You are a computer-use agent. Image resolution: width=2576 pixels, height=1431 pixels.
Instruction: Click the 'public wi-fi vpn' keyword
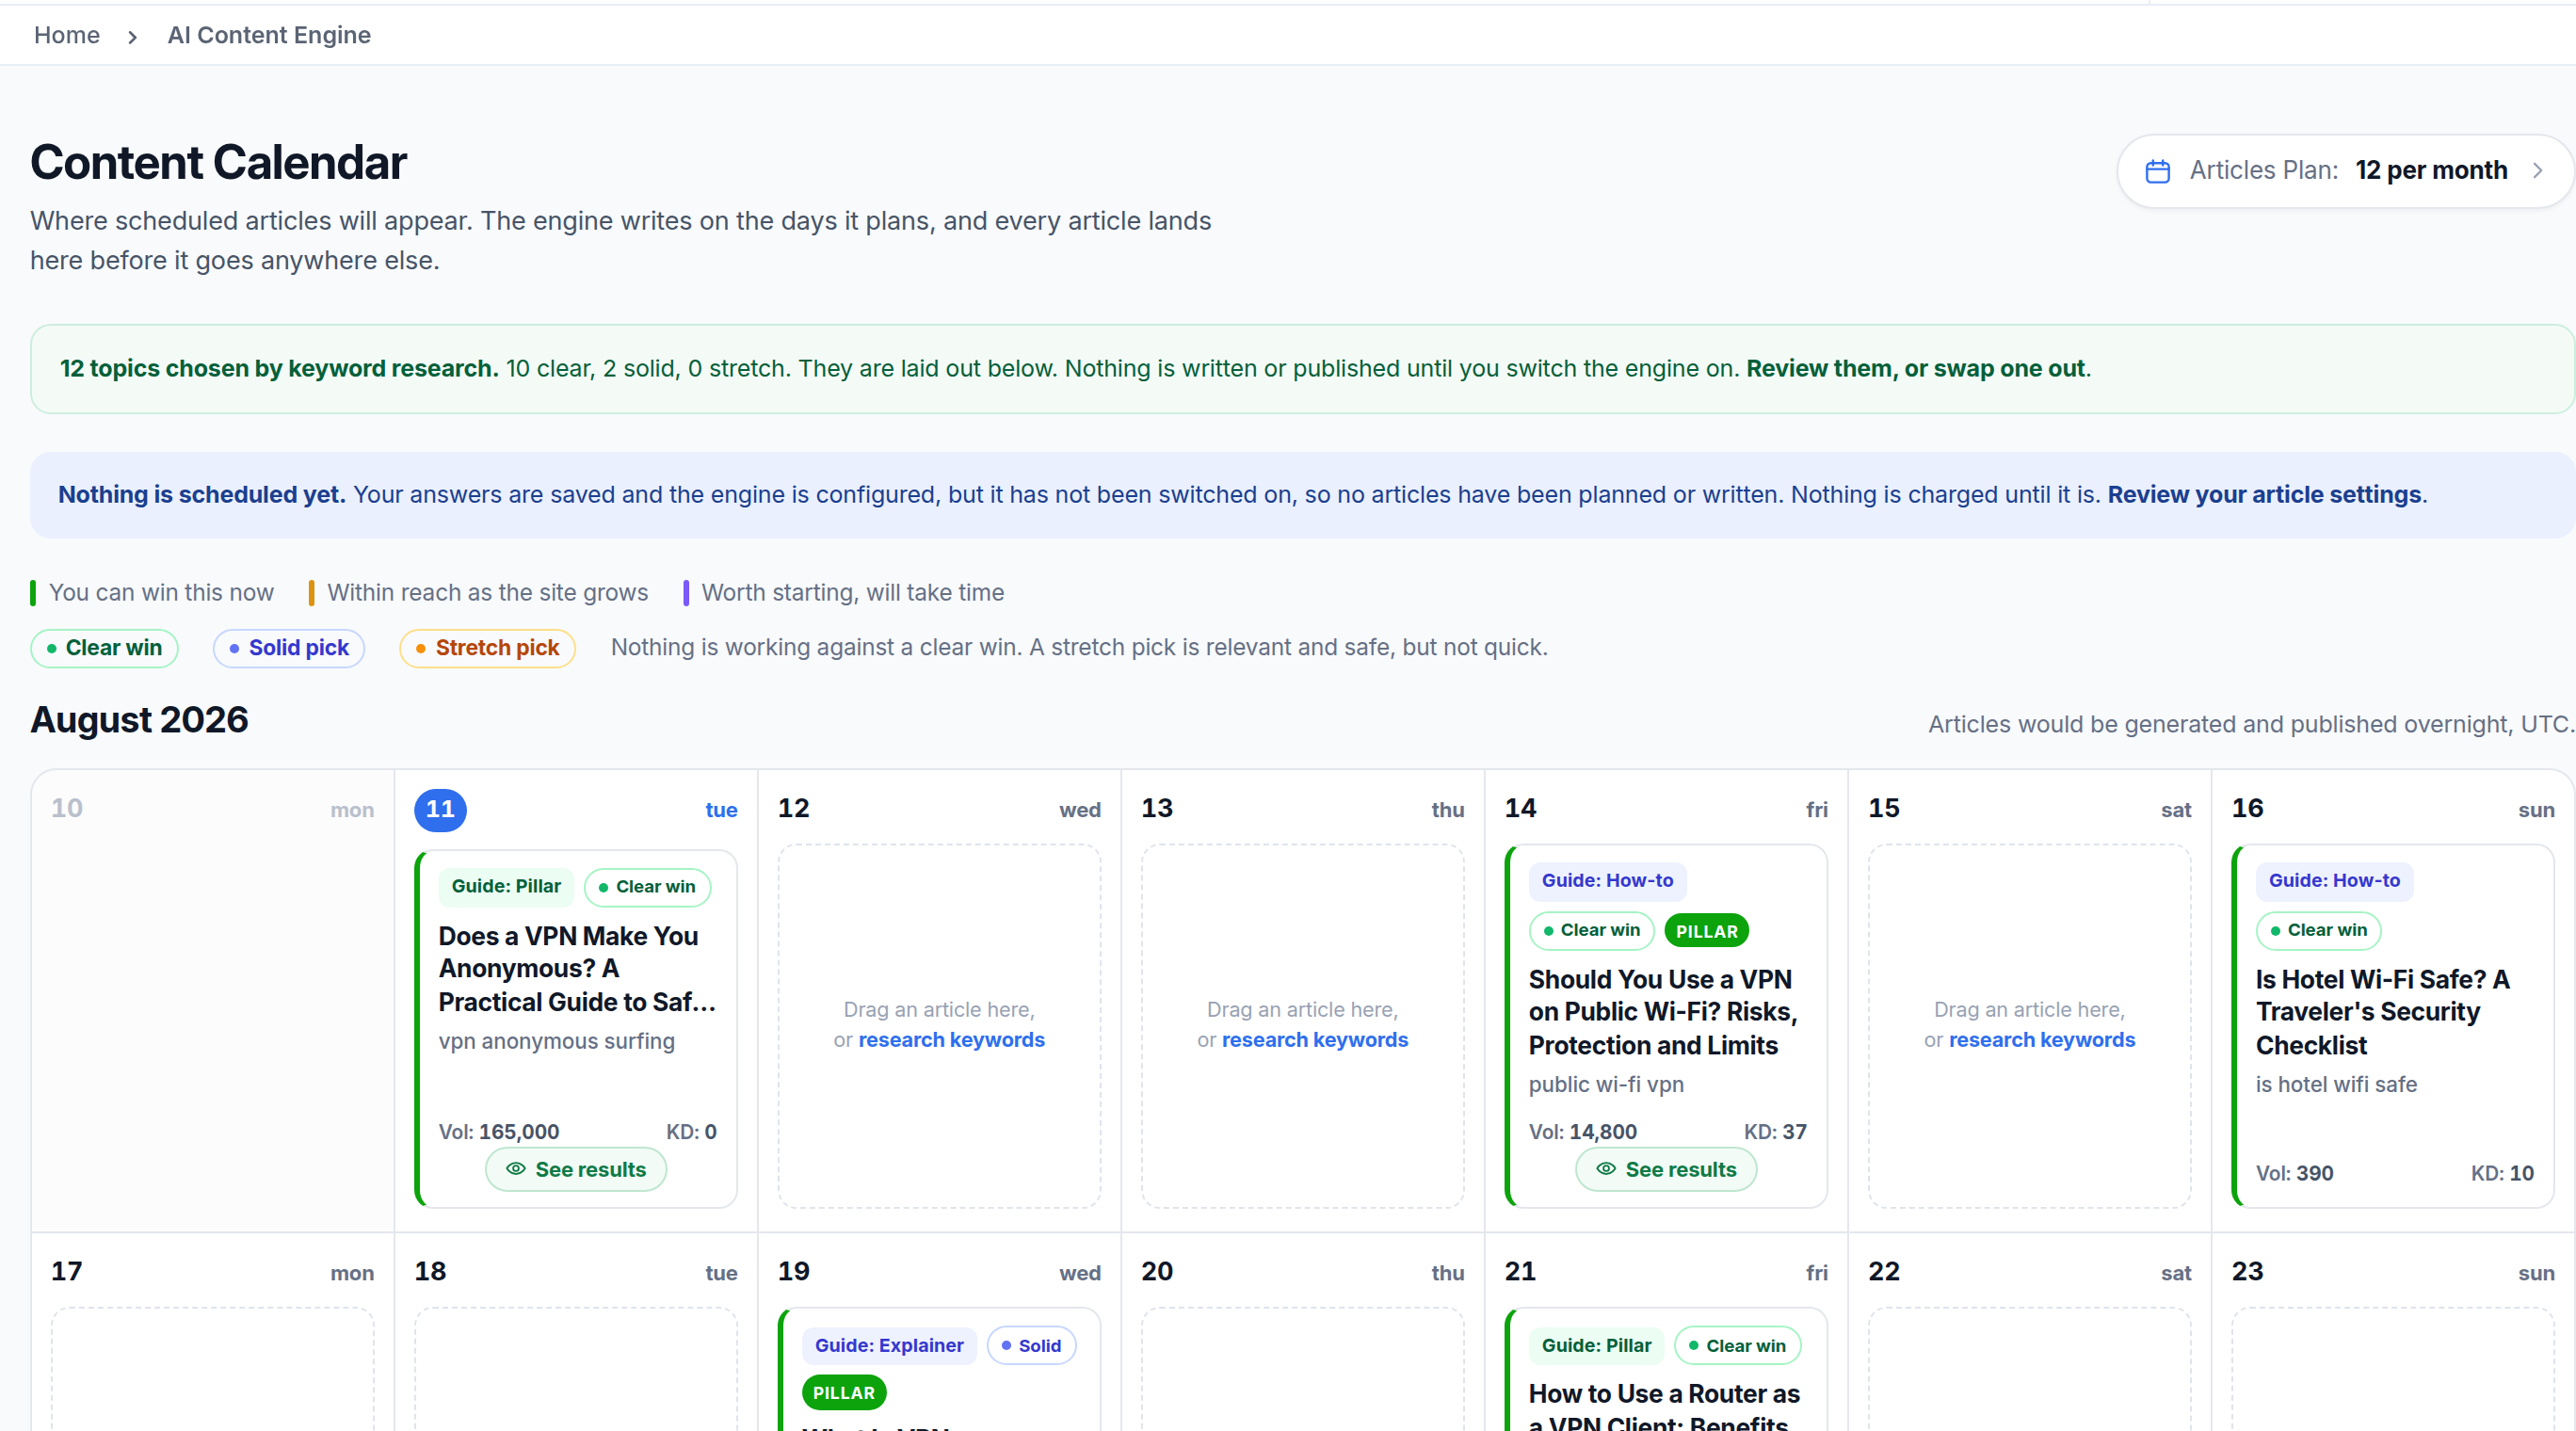point(1606,1085)
